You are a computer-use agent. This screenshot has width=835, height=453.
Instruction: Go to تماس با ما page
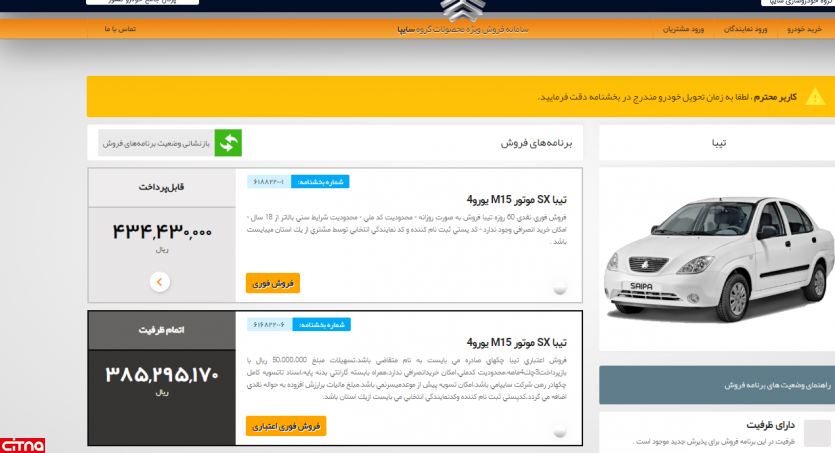point(119,29)
